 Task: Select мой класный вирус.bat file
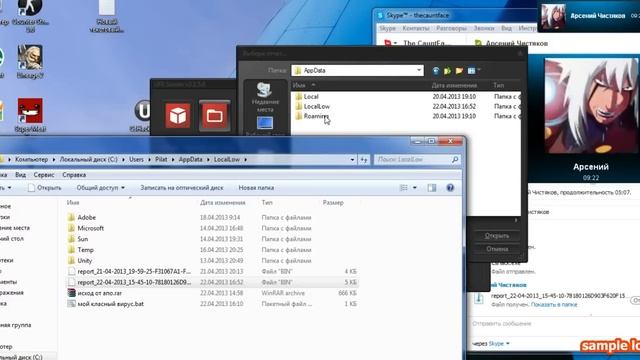(110, 304)
